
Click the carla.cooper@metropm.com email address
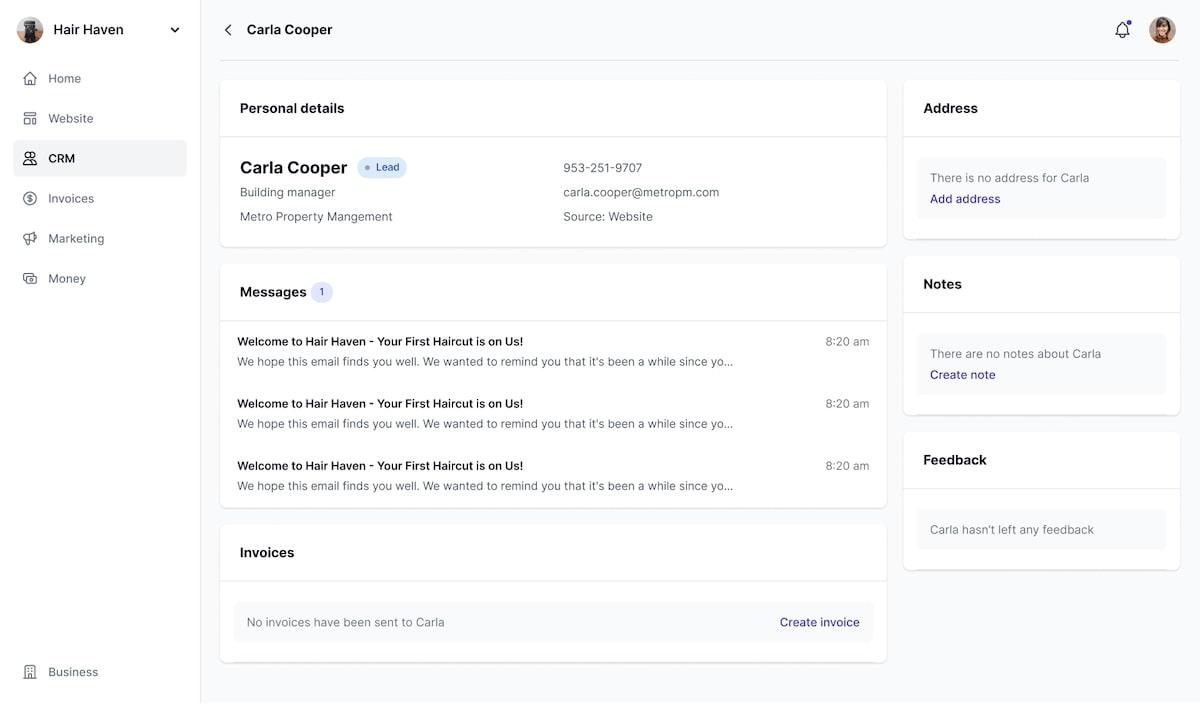[641, 192]
